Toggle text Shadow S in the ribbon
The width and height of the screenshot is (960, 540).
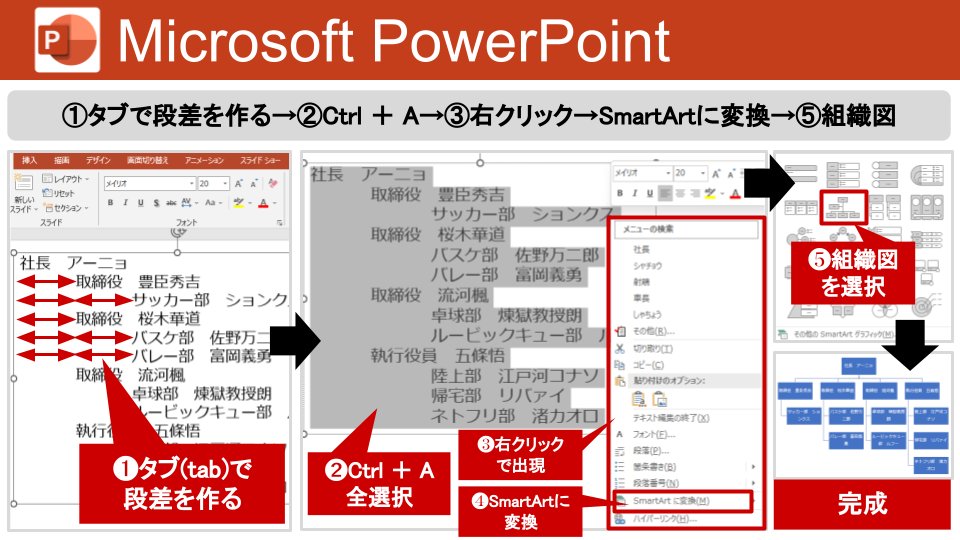[156, 203]
